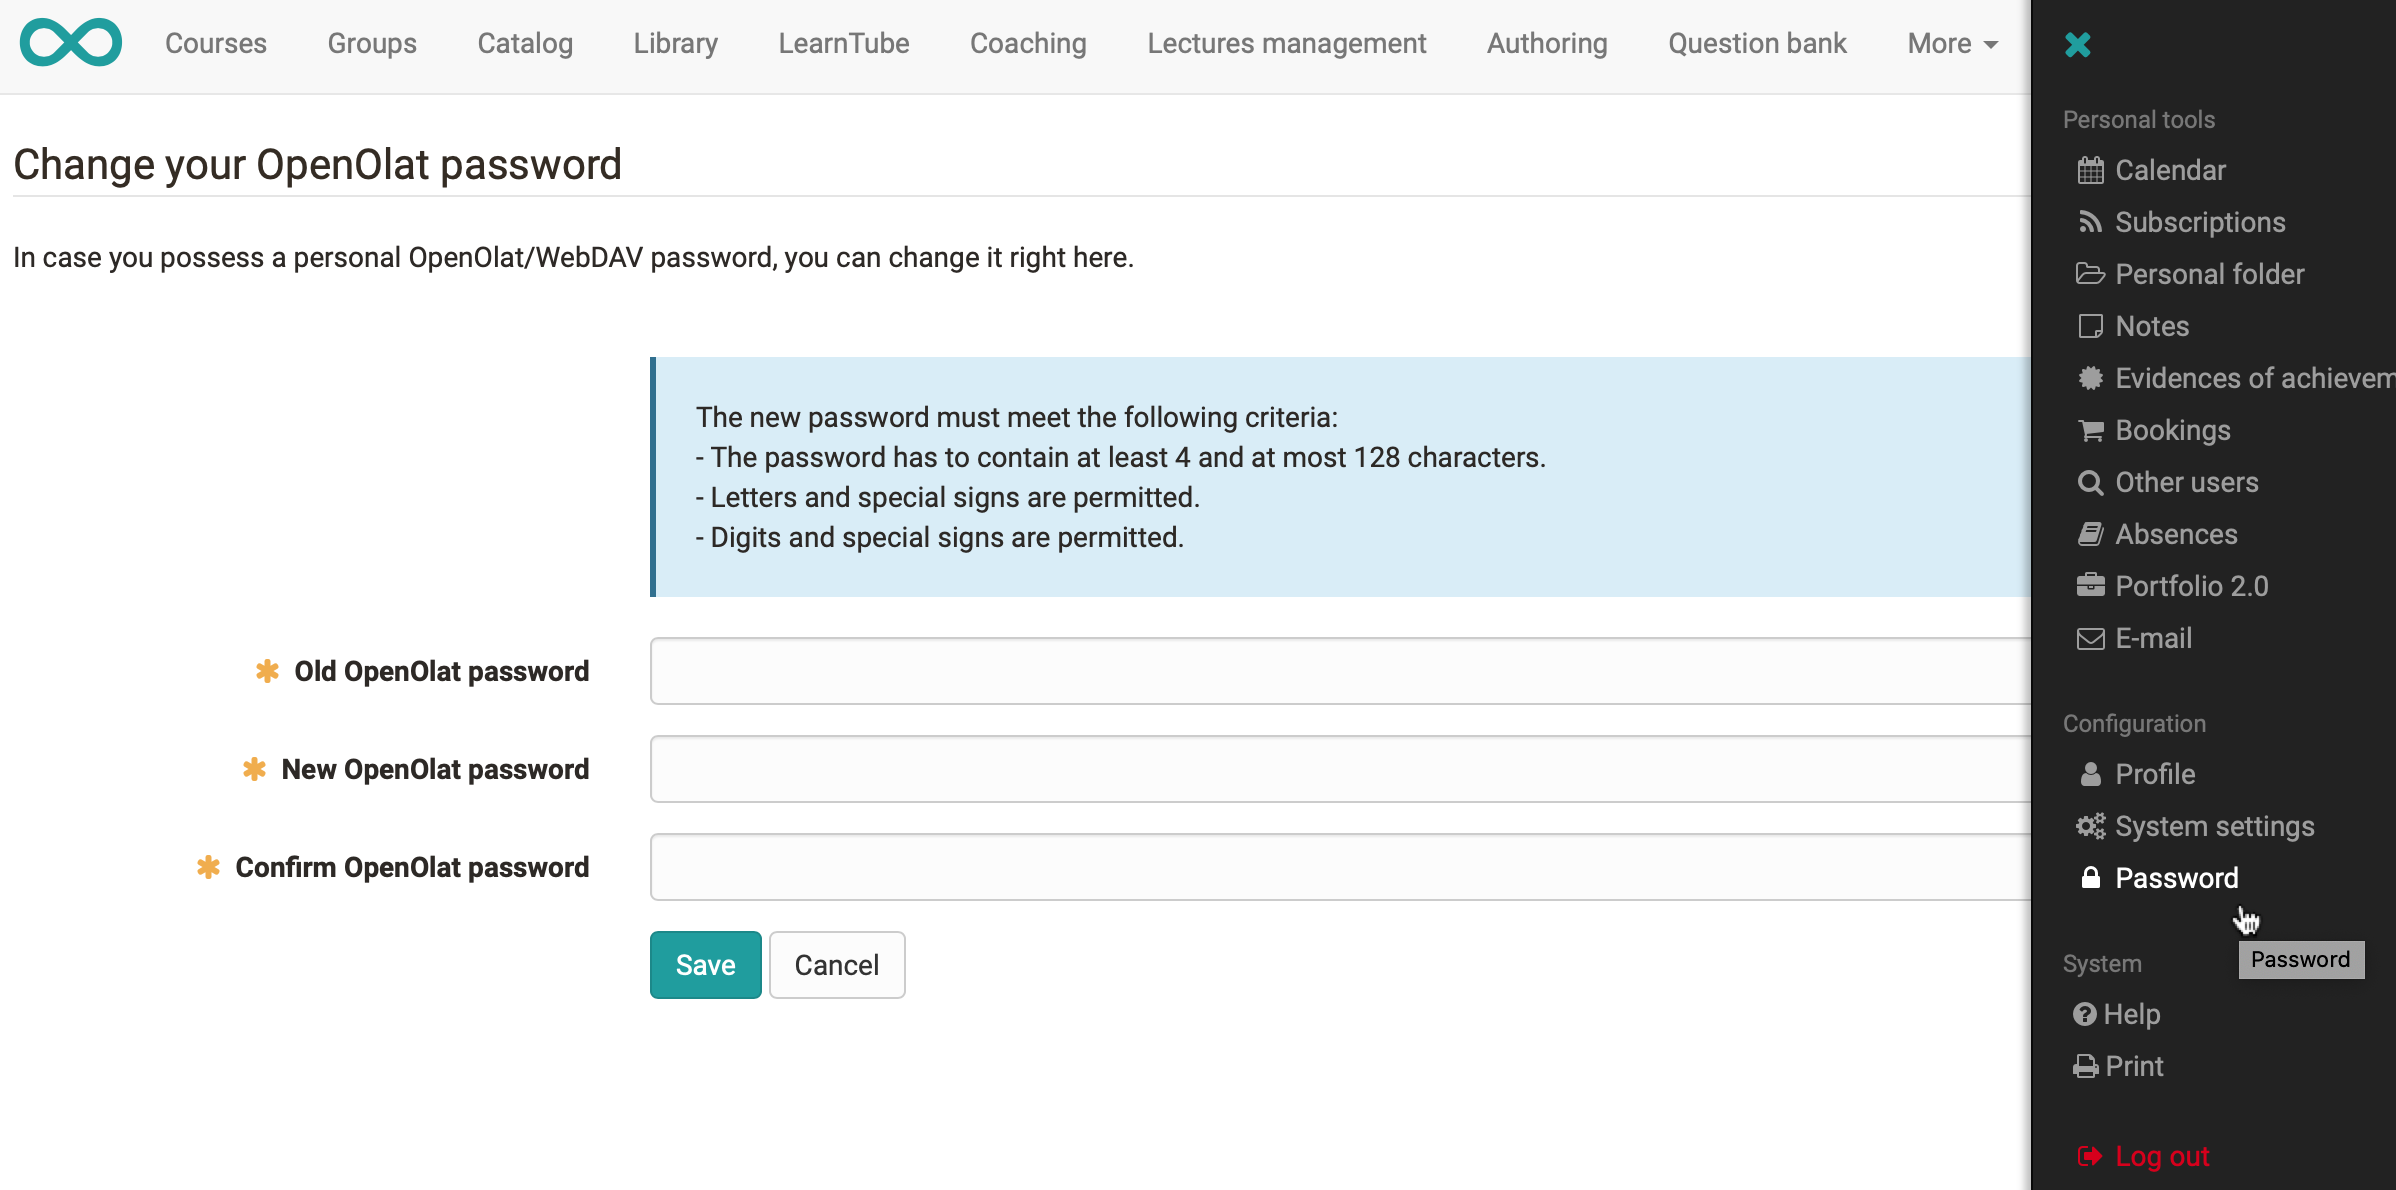
Task: Open Subscriptions feed icon
Action: (2090, 222)
